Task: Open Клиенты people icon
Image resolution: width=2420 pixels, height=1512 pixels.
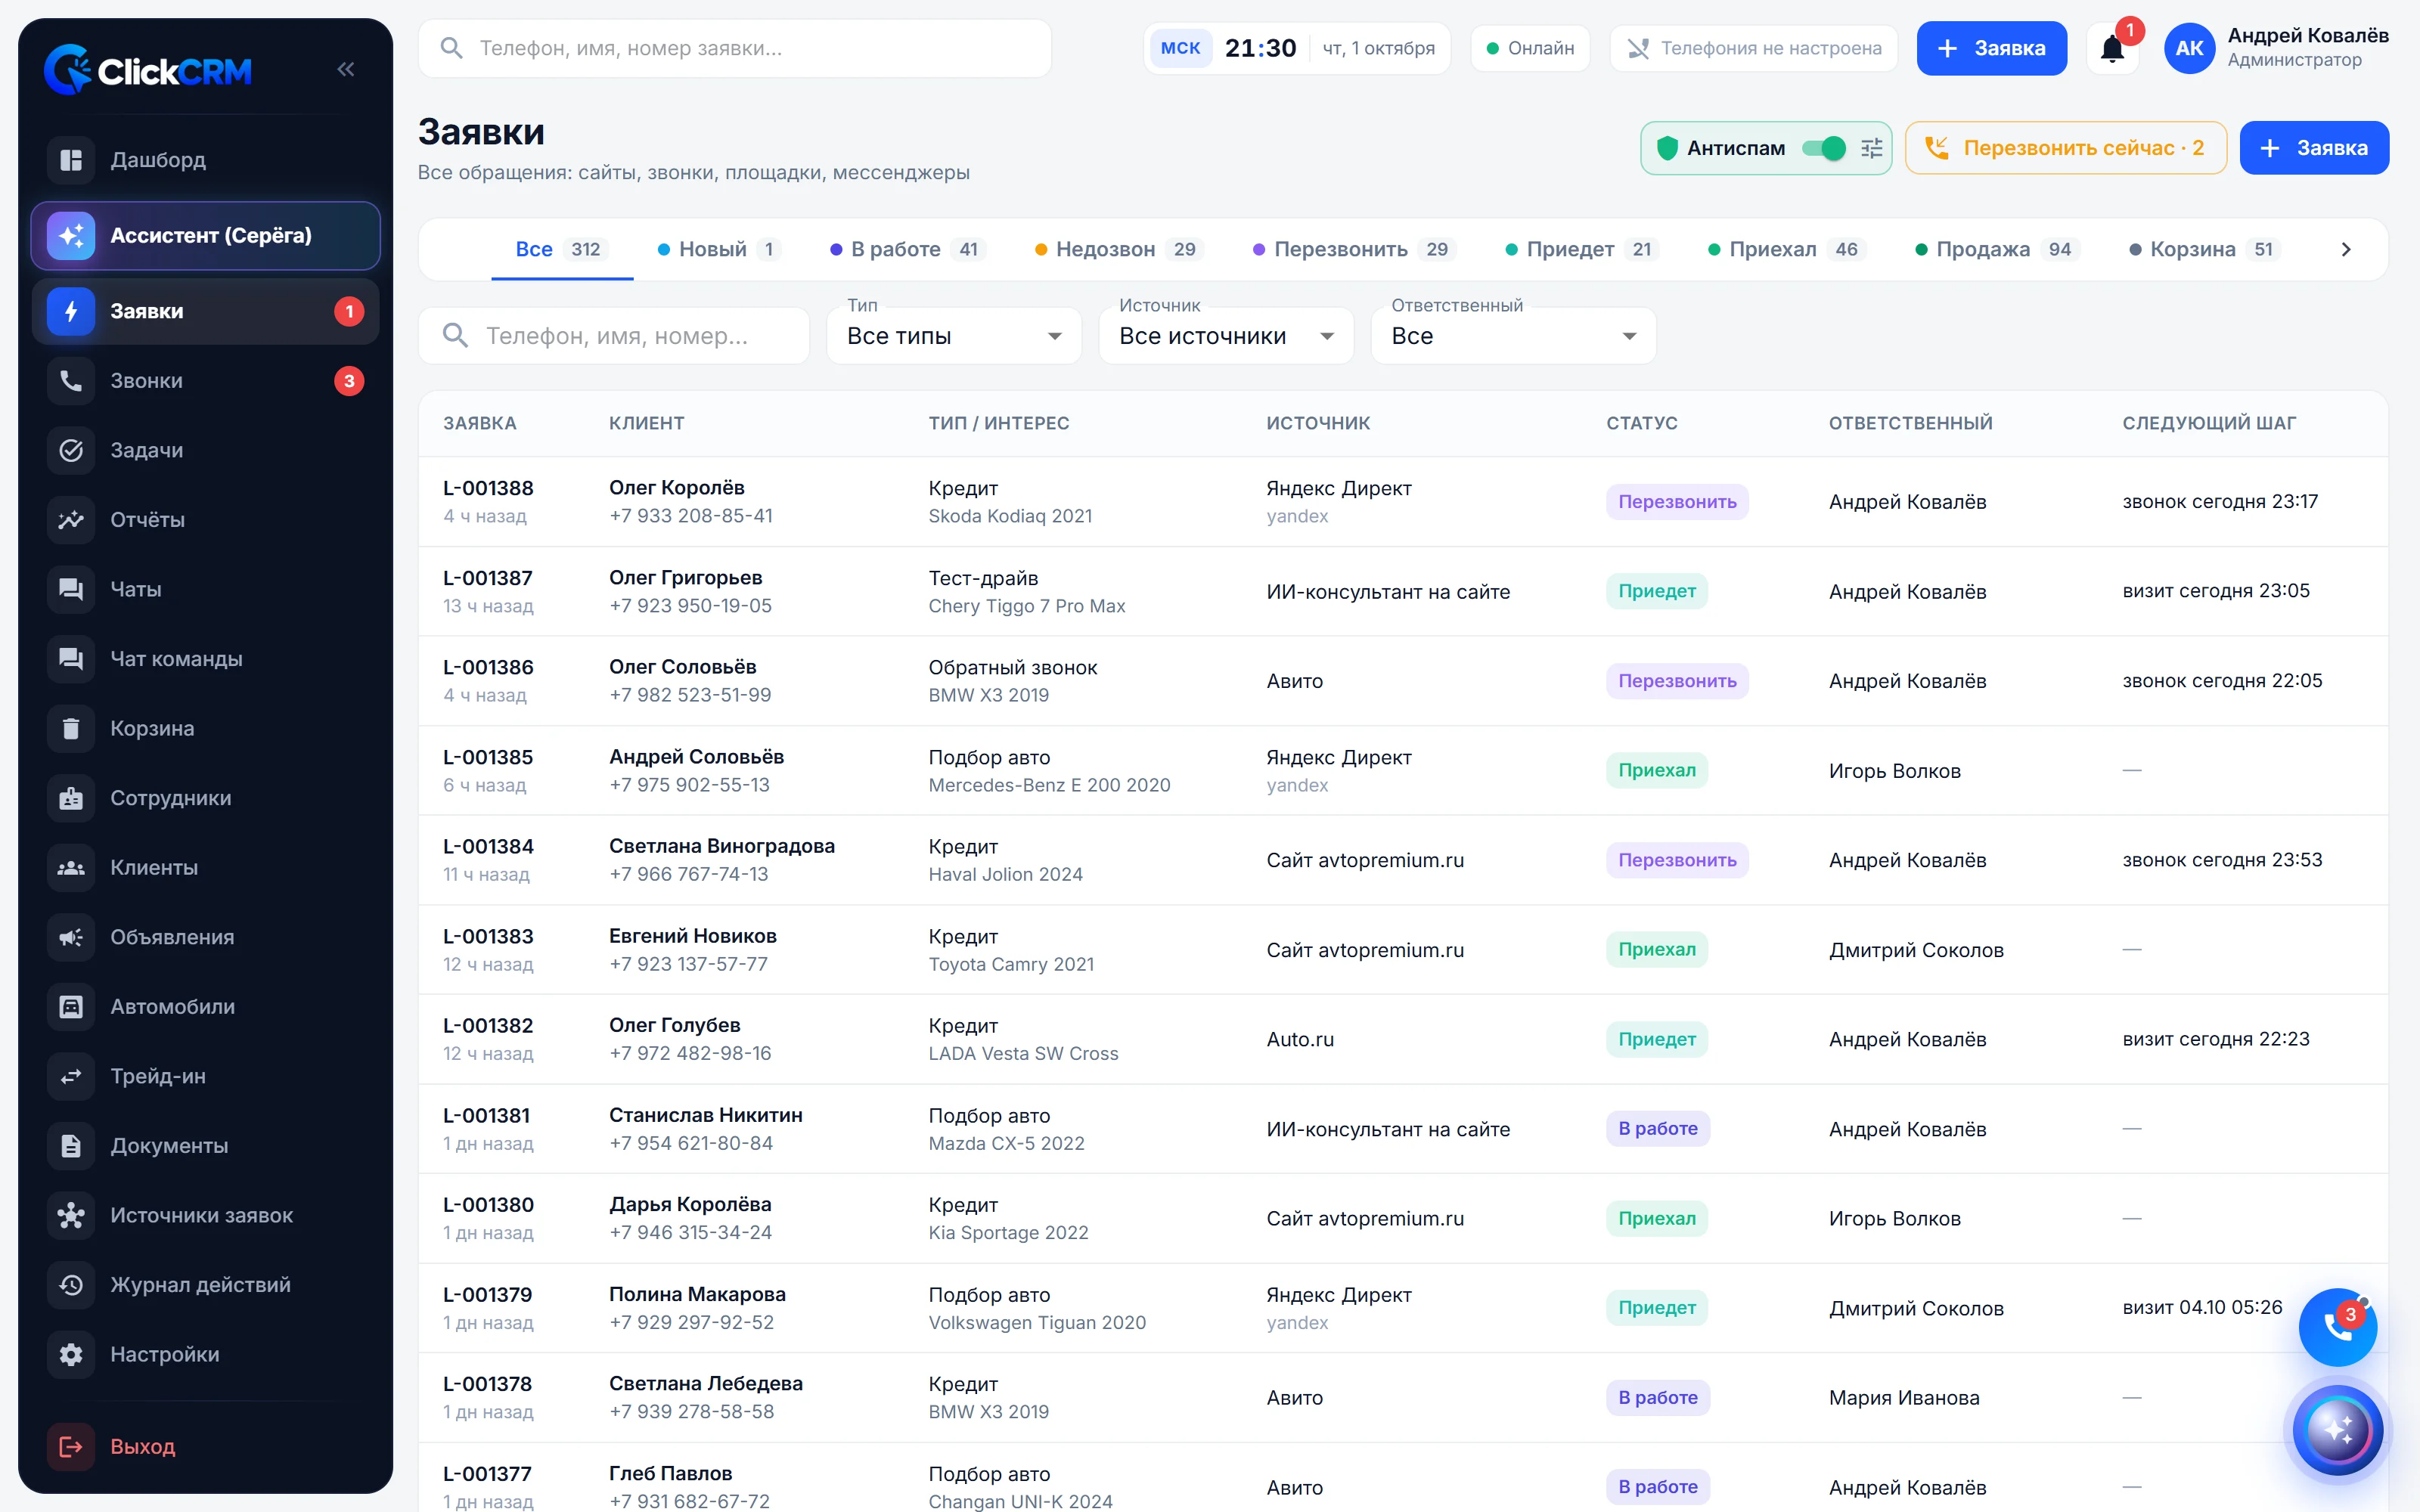Action: click(71, 868)
